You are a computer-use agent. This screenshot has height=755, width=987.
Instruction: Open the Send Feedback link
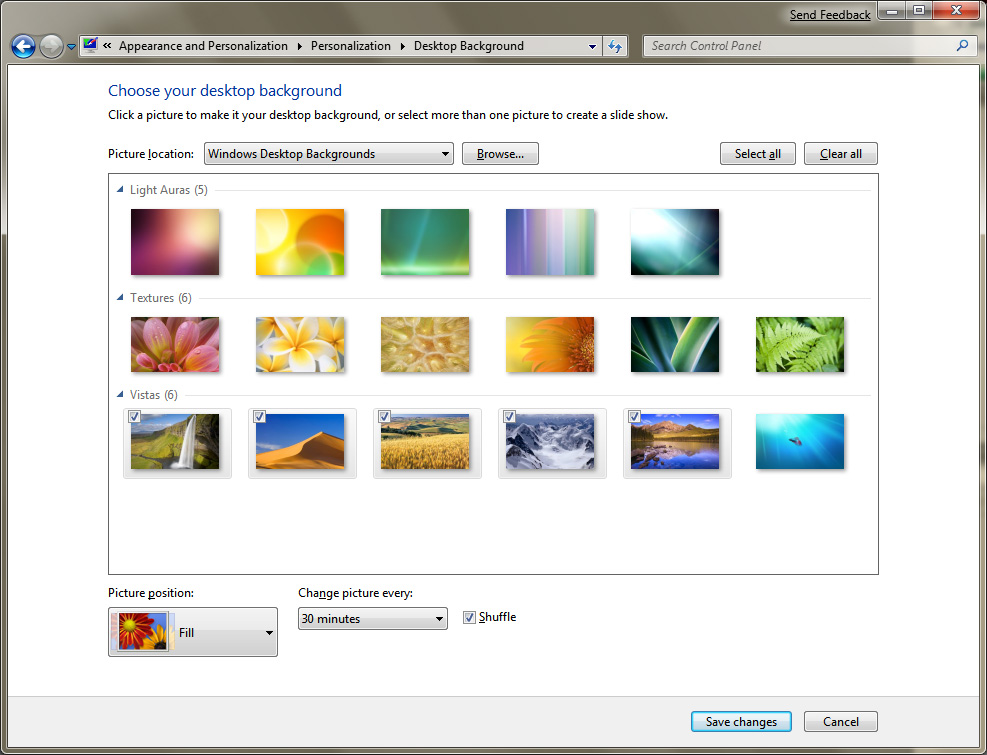(x=830, y=14)
